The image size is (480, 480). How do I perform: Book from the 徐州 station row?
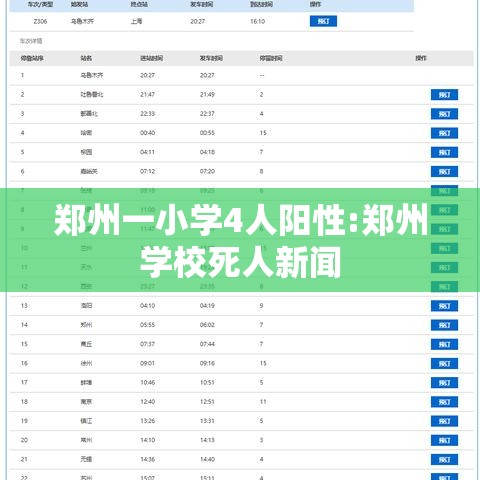pos(444,364)
